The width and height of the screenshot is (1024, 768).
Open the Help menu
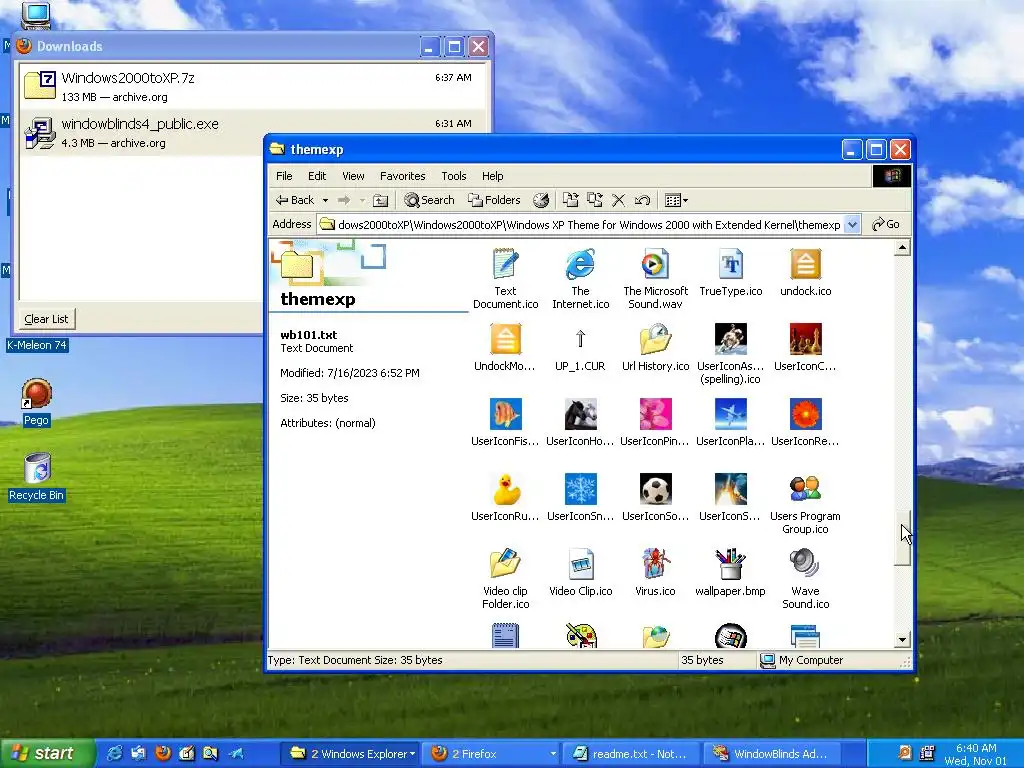point(492,176)
